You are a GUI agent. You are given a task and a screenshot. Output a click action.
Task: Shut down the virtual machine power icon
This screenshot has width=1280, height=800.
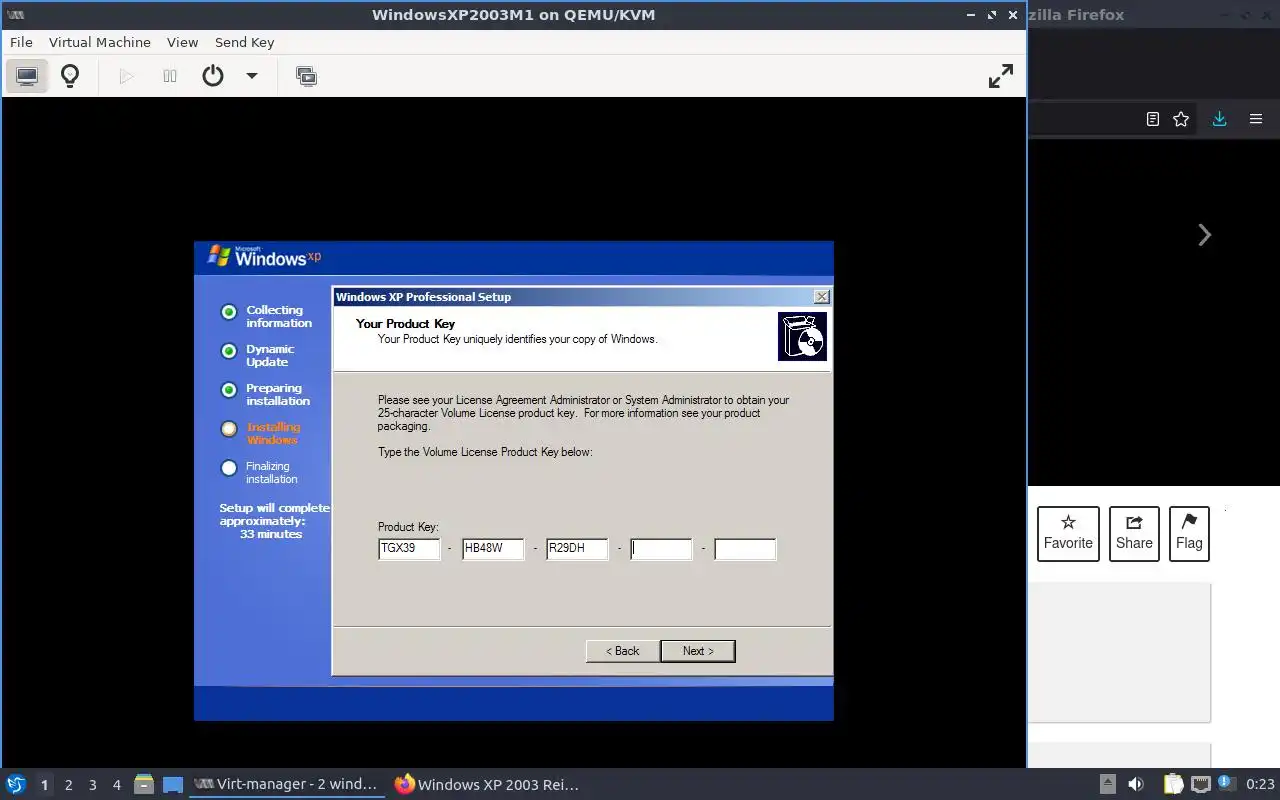click(x=213, y=76)
